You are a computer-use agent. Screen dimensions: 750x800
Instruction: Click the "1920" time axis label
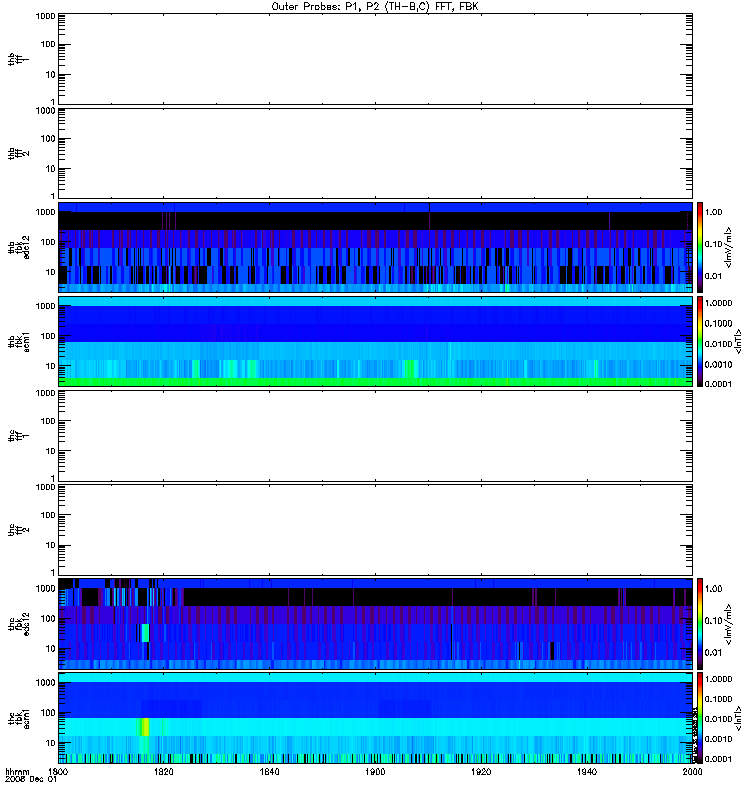click(x=481, y=771)
